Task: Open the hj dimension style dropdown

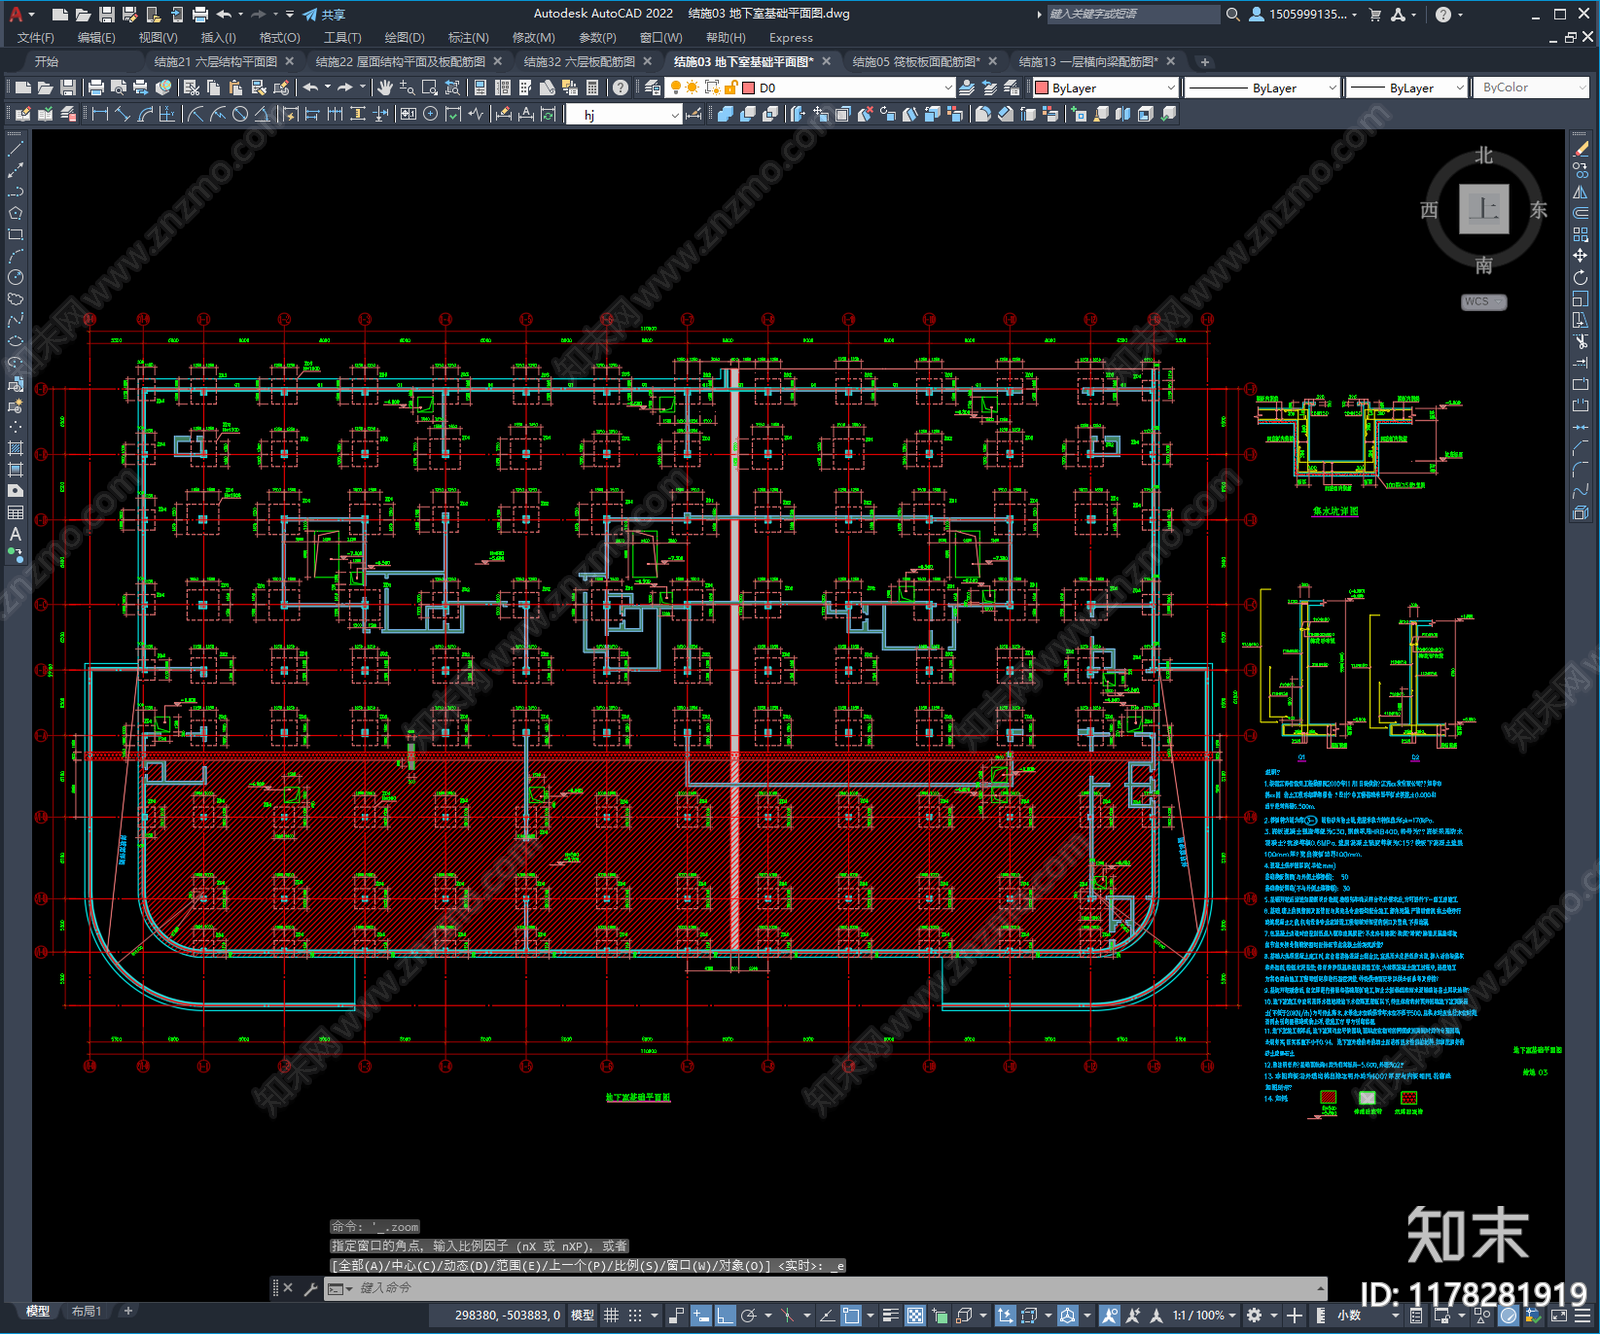Action: tap(675, 115)
